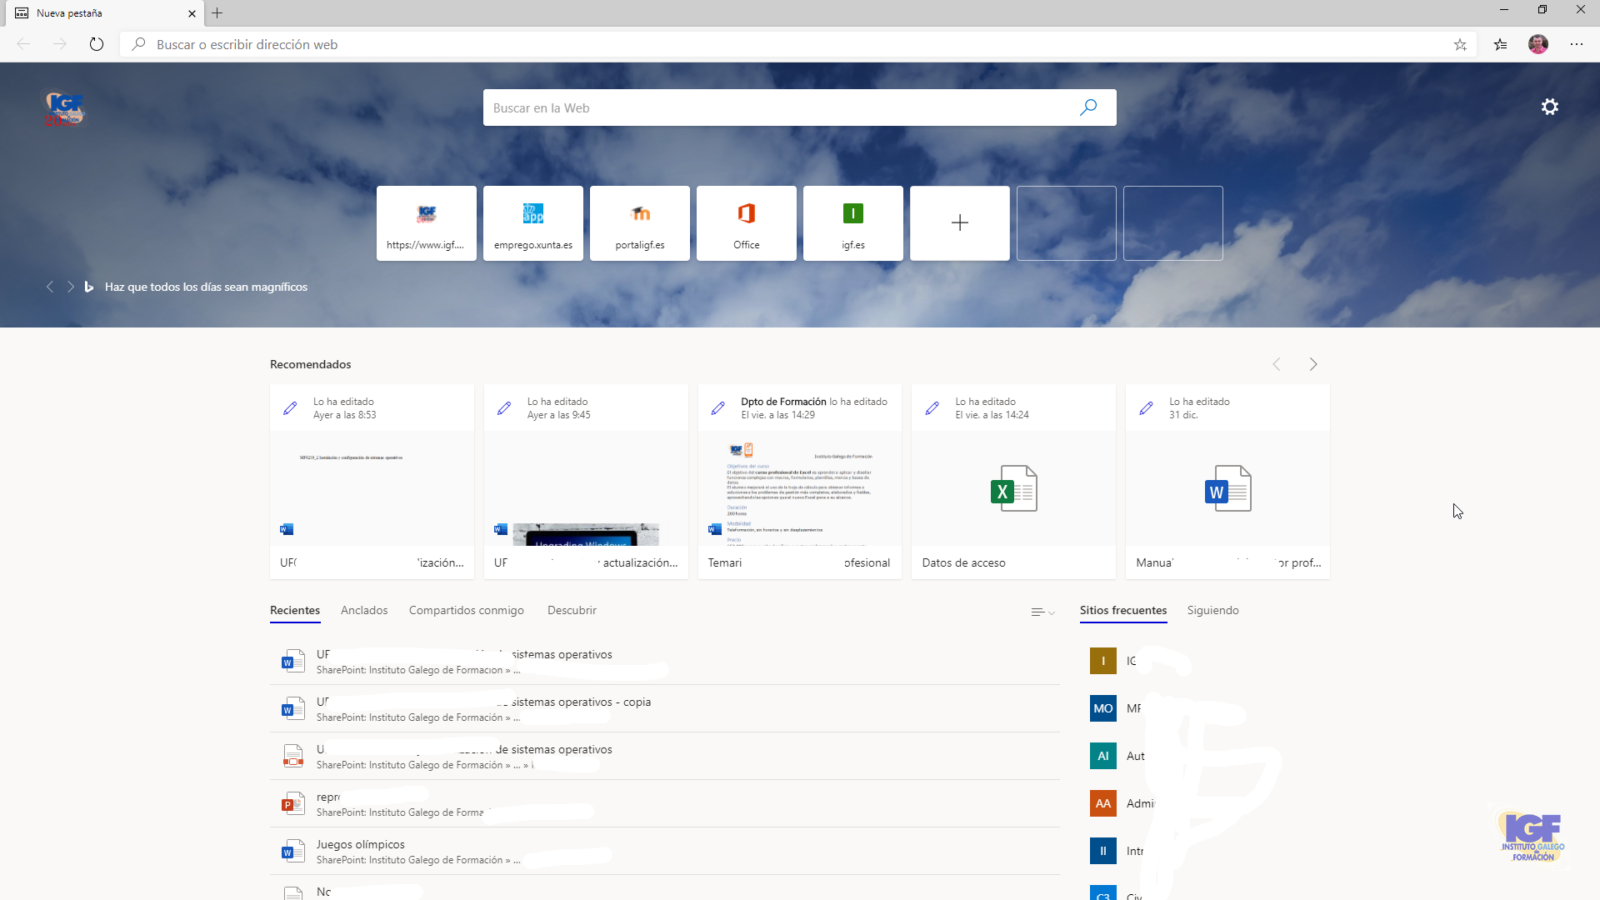Image resolution: width=1600 pixels, height=900 pixels.
Task: Open the portaligf.es quick link tile
Action: tap(640, 223)
